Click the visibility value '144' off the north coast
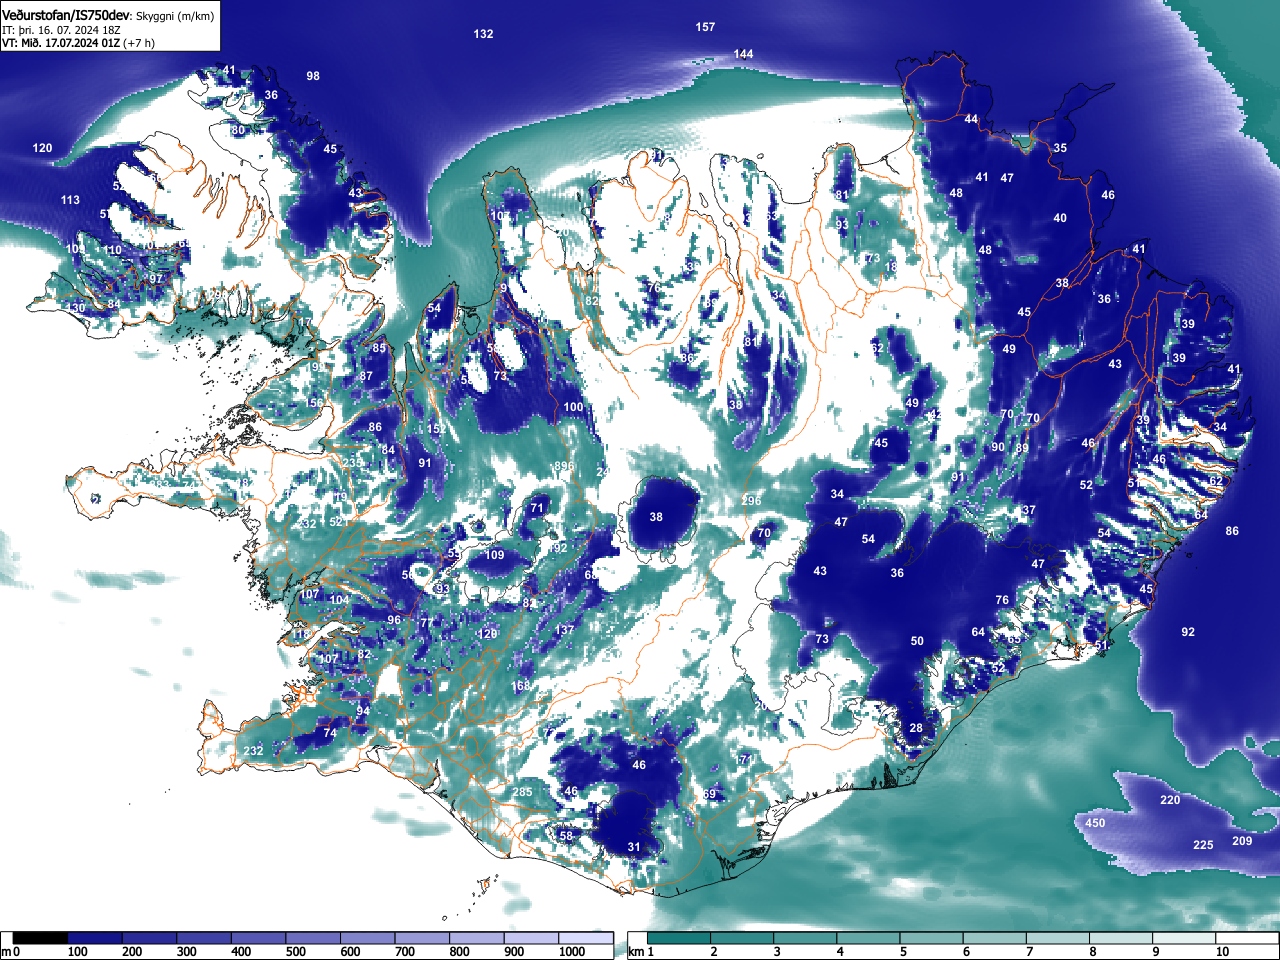1280x960 pixels. (x=743, y=54)
